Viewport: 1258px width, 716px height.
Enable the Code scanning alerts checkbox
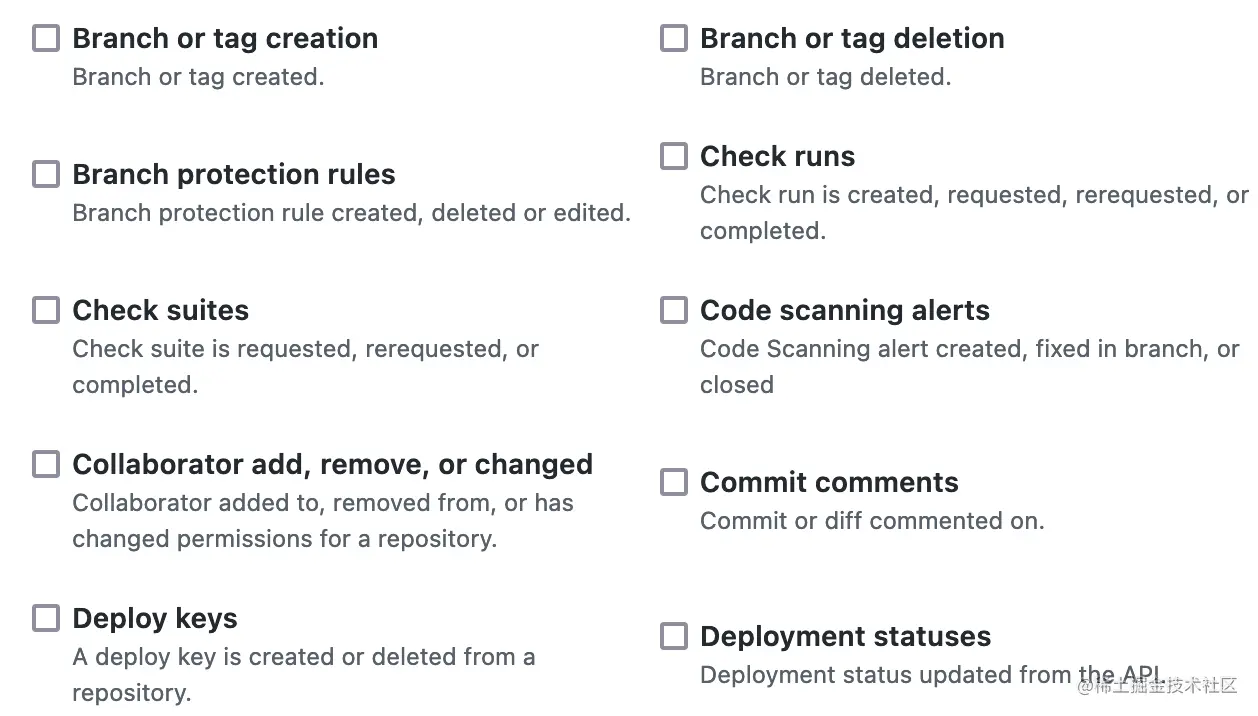(x=674, y=310)
